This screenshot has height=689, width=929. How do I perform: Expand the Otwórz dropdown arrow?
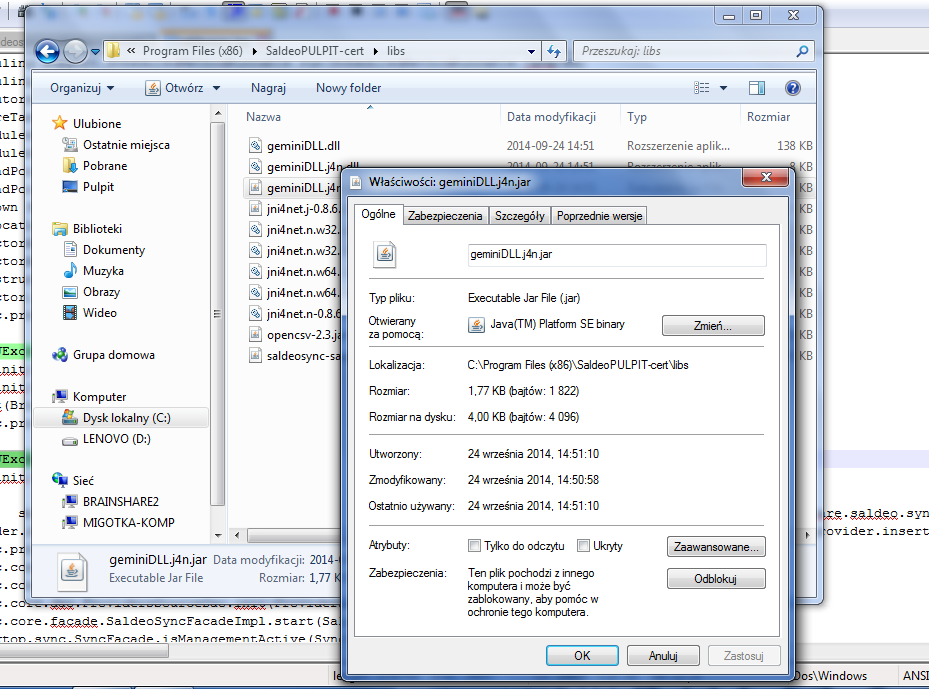(x=216, y=88)
